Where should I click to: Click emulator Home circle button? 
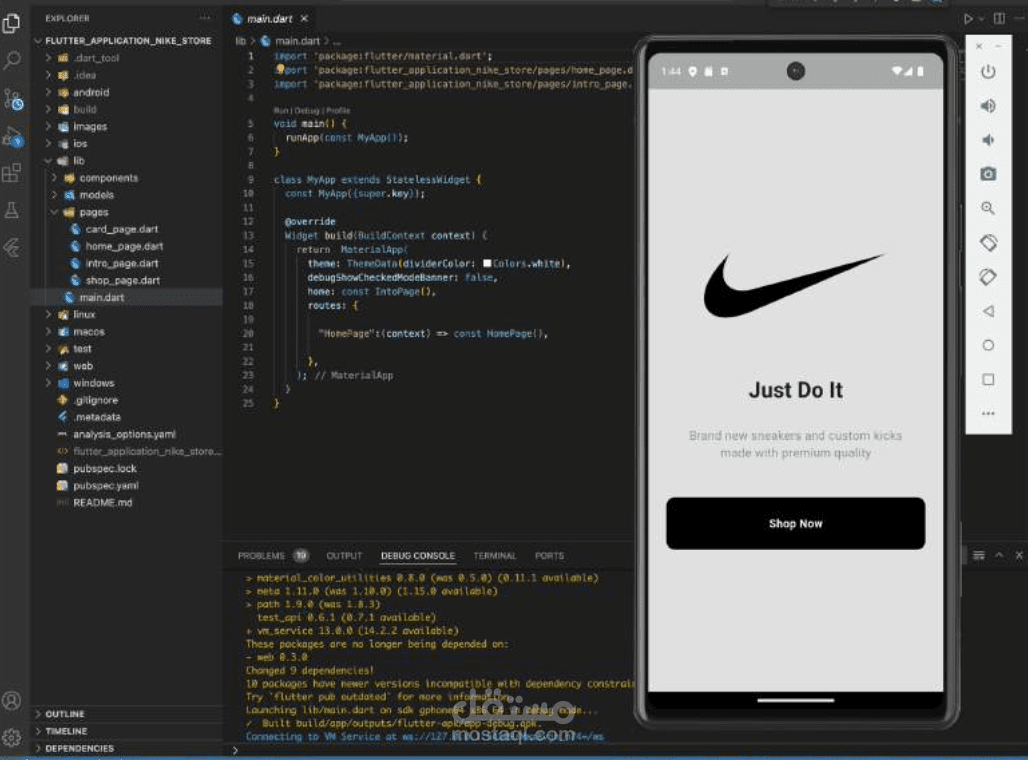click(x=988, y=346)
